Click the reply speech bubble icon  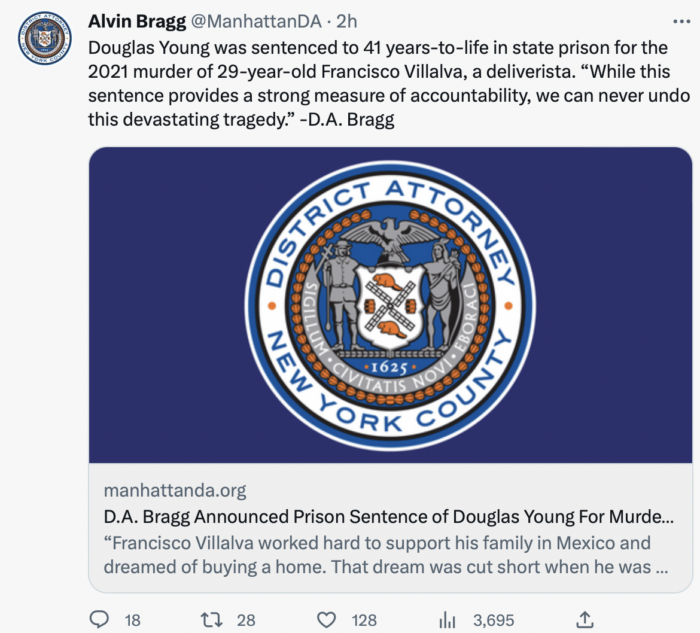click(99, 620)
